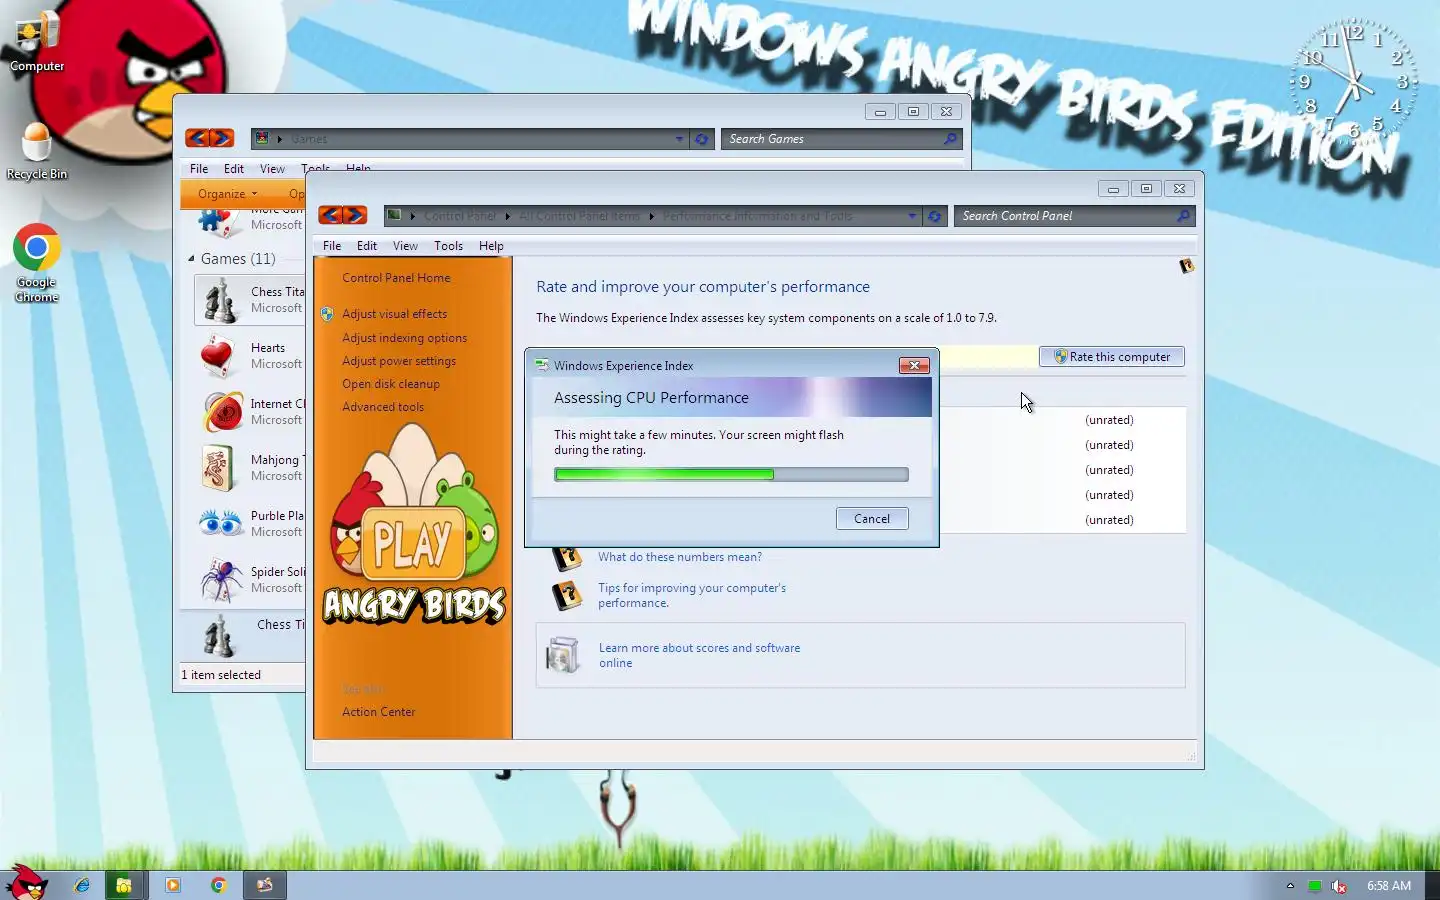Open View menu in Games window
This screenshot has width=1440, height=900.
click(272, 169)
